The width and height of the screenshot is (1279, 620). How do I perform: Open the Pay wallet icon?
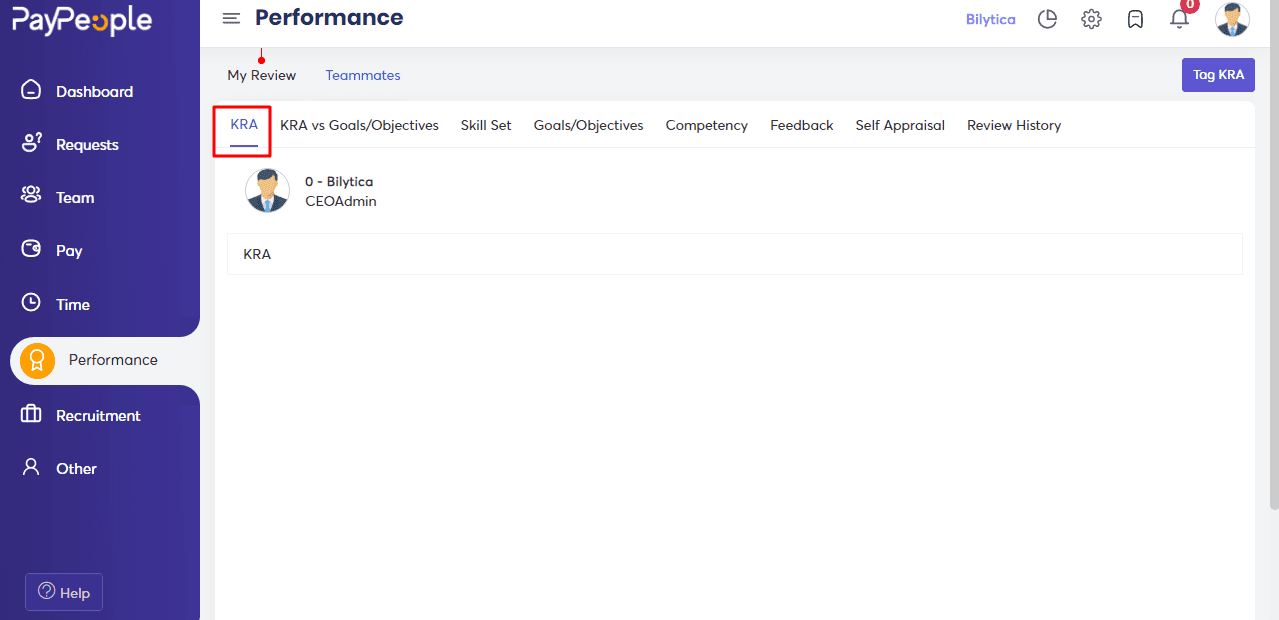point(31,249)
